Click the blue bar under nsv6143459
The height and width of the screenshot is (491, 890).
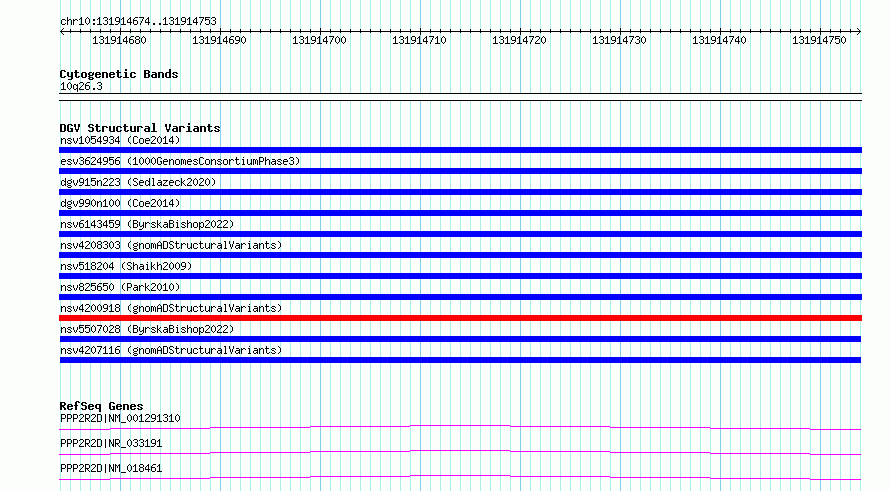pos(460,234)
